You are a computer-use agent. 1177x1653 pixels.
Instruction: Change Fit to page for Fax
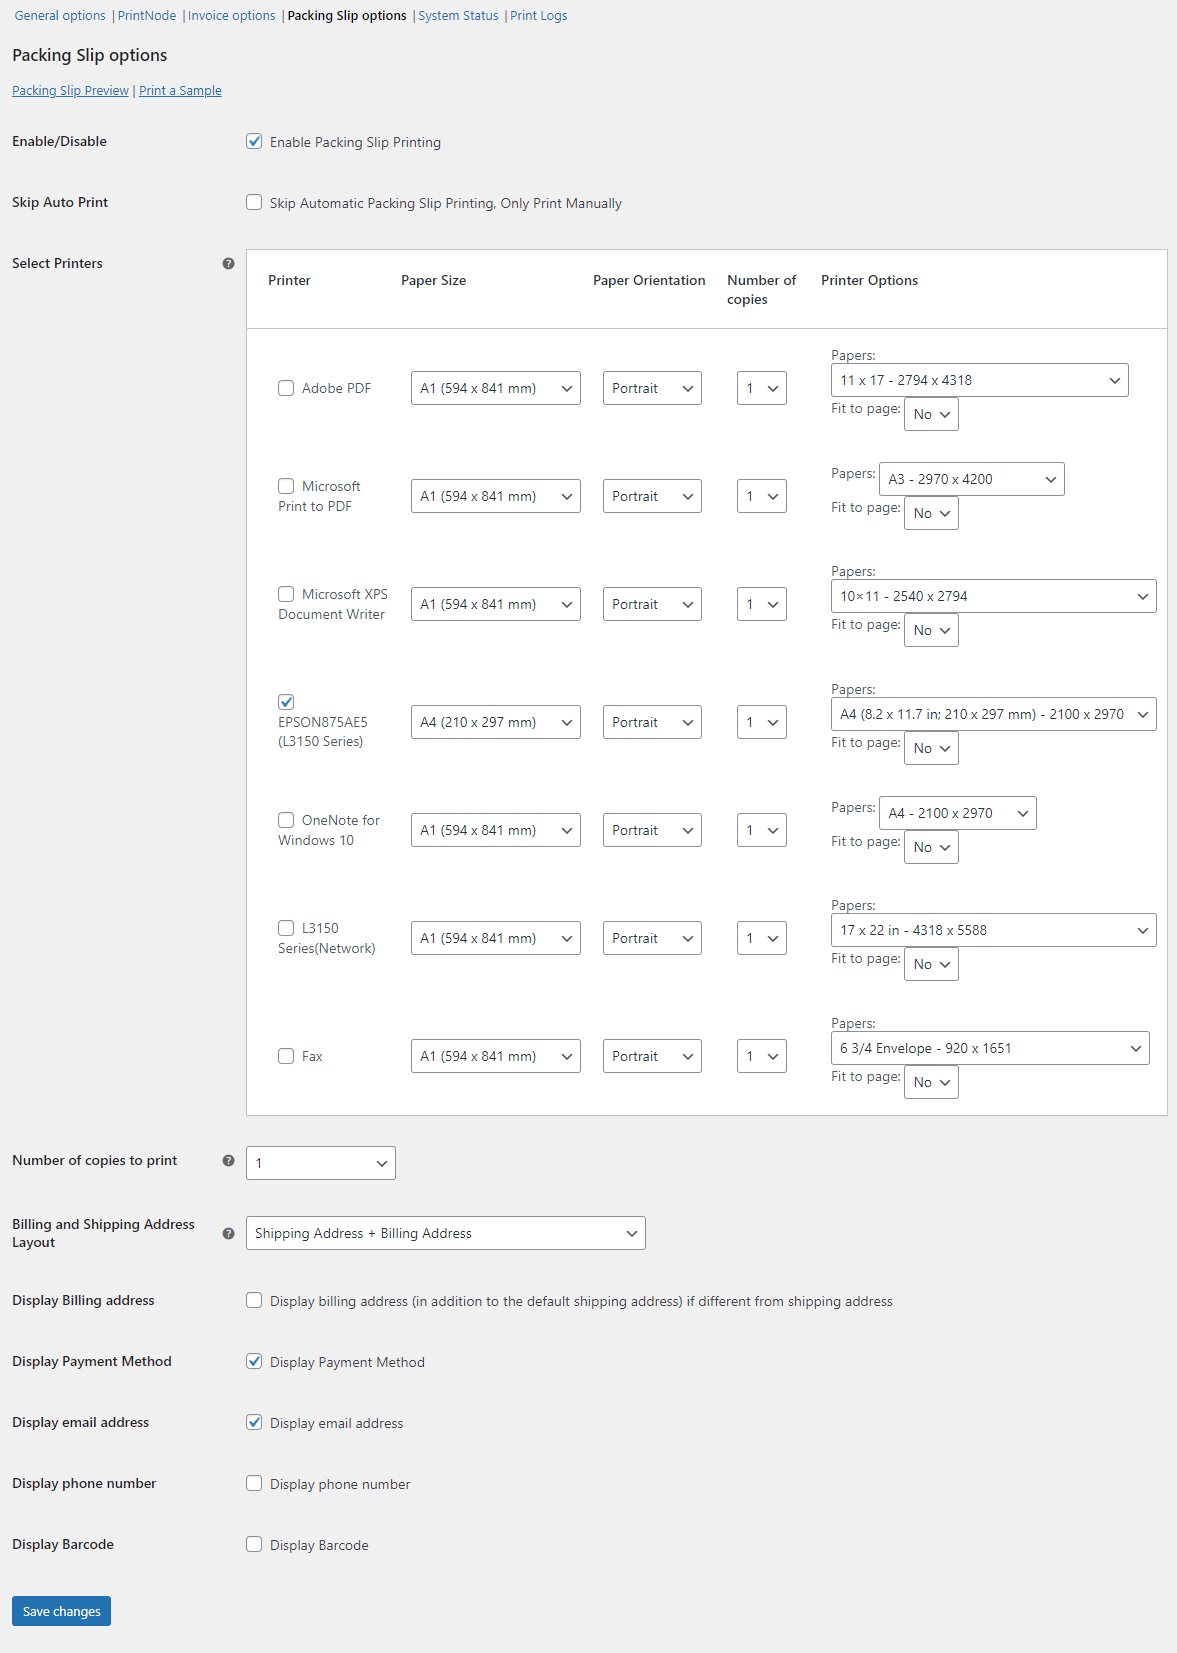tap(931, 1082)
